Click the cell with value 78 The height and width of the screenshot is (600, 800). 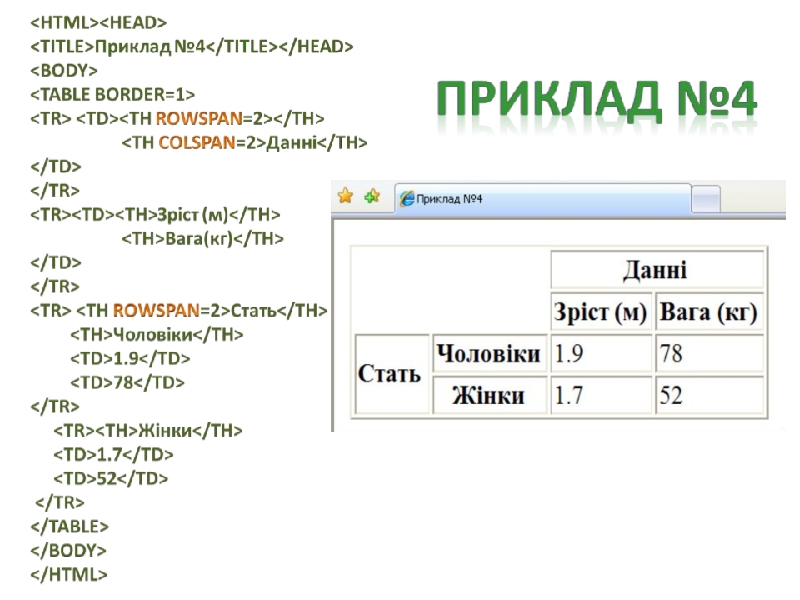[709, 354]
